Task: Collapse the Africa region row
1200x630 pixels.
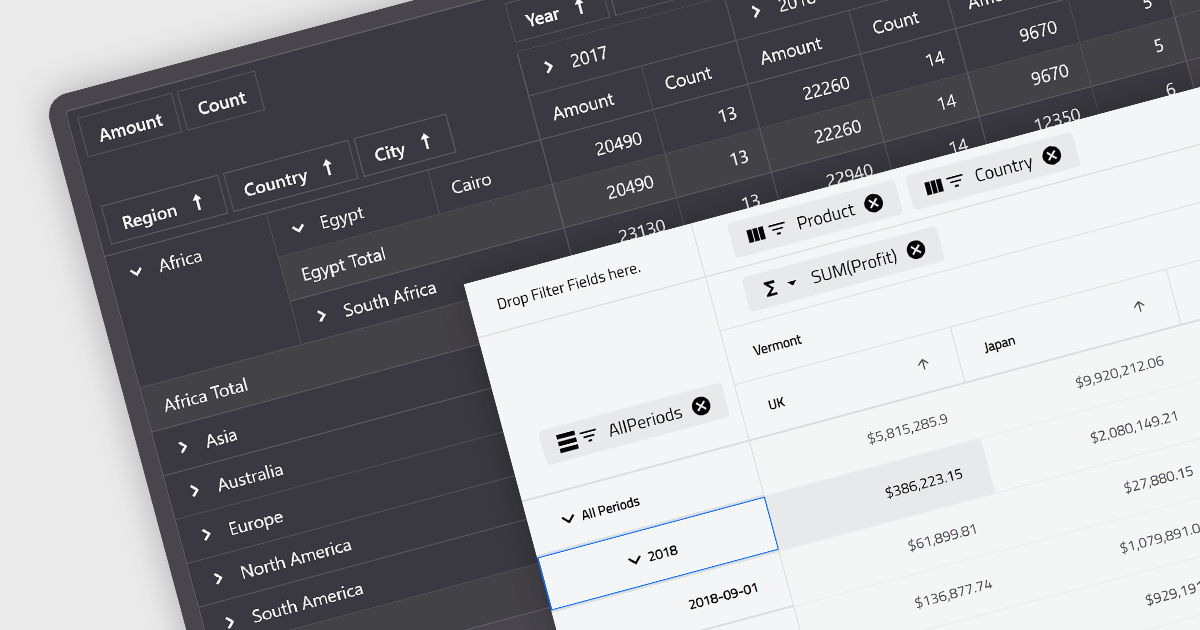Action: click(136, 270)
